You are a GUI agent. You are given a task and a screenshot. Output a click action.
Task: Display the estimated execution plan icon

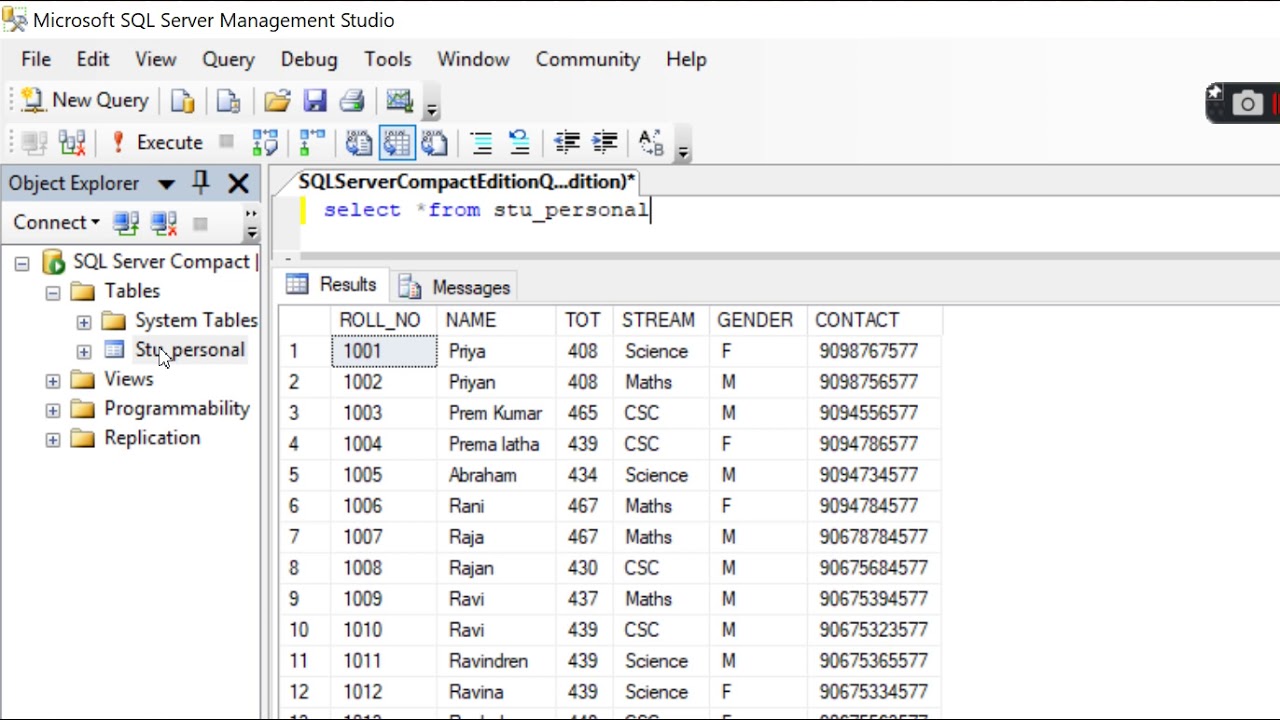click(x=265, y=143)
